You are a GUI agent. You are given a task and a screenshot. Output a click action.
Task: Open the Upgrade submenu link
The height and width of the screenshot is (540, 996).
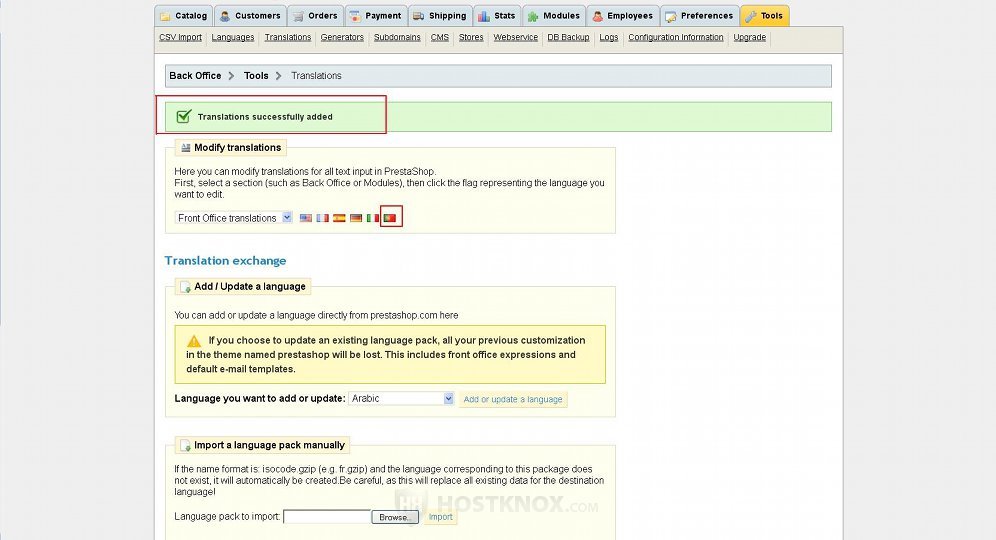[x=750, y=37]
